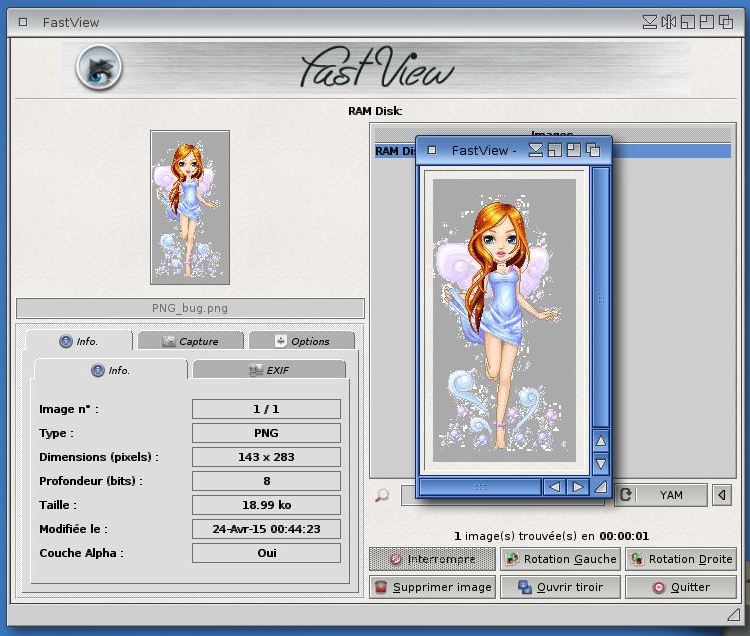Click the refresh arrow icon beside YAM
Screen dimensions: 750x636
pyautogui.click(x=625, y=495)
